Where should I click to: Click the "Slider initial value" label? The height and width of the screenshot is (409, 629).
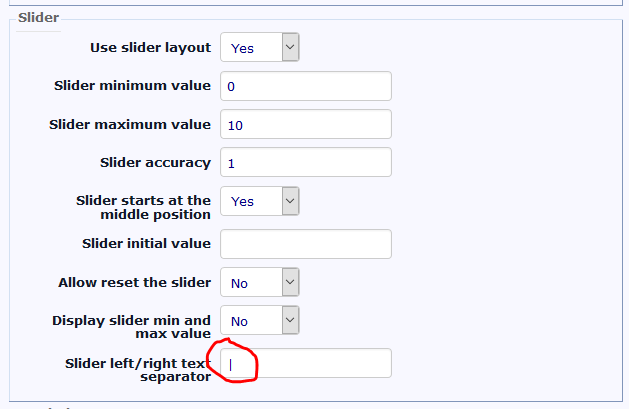(146, 243)
